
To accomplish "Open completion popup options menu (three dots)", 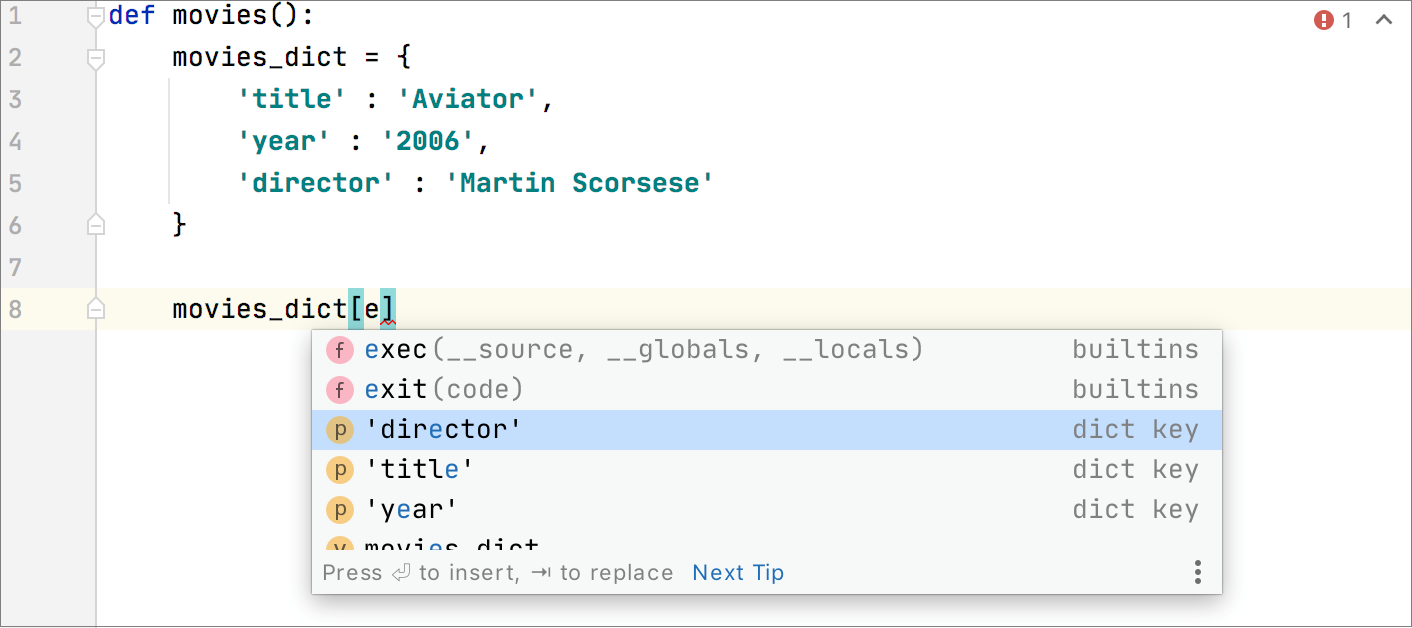I will [1197, 573].
